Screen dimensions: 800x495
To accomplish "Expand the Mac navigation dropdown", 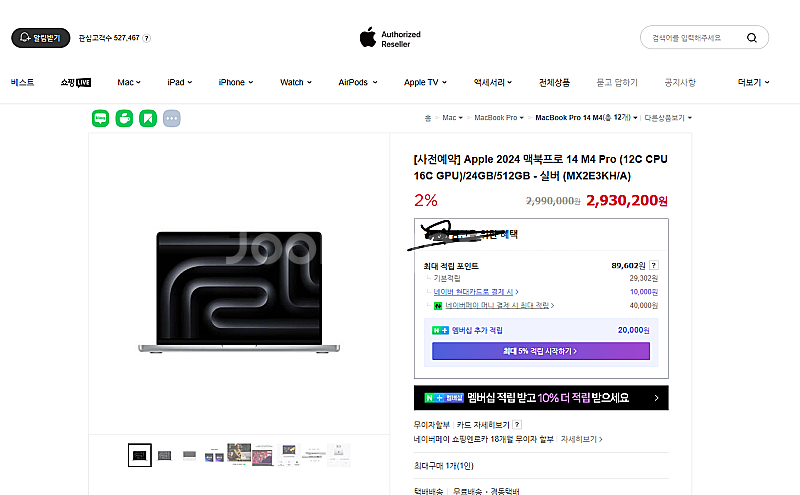I will pyautogui.click(x=129, y=82).
